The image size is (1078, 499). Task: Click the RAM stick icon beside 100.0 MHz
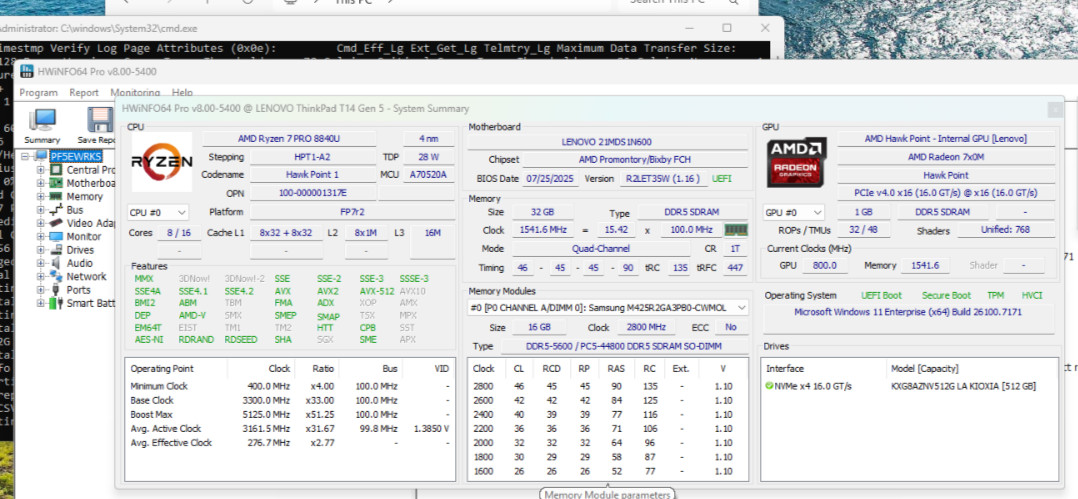(736, 230)
